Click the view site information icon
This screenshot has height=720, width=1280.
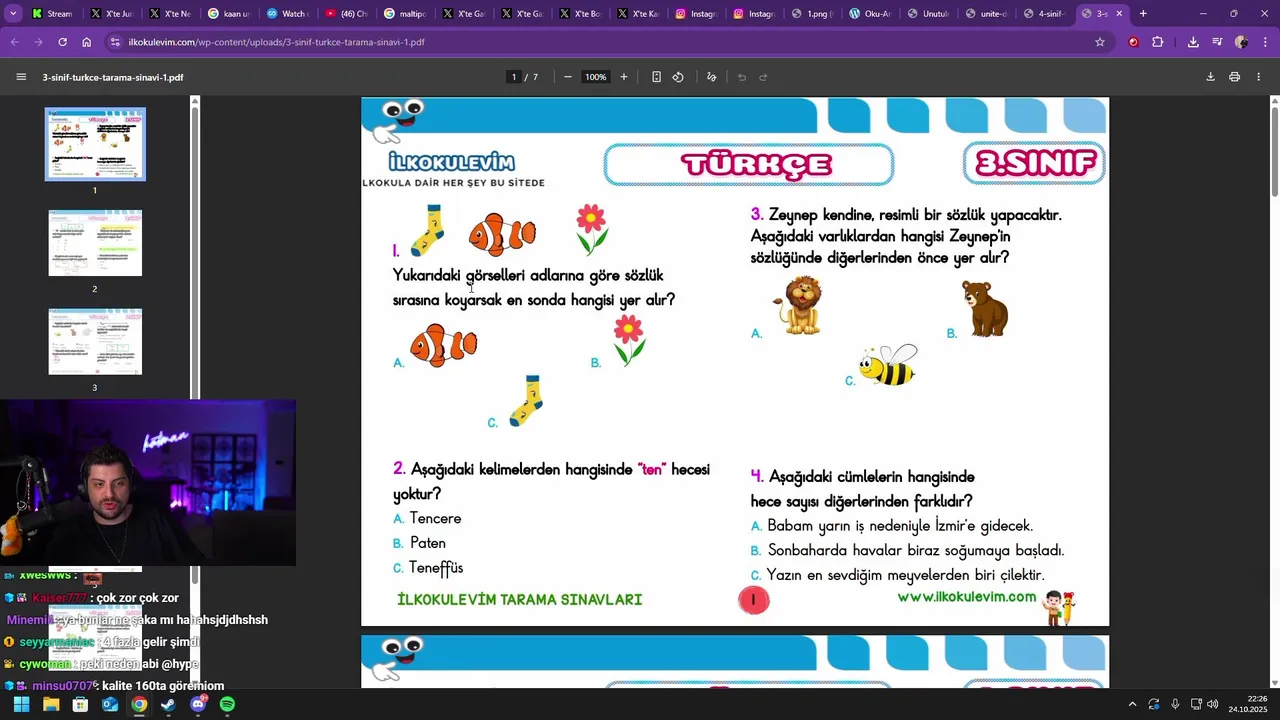pyautogui.click(x=116, y=42)
